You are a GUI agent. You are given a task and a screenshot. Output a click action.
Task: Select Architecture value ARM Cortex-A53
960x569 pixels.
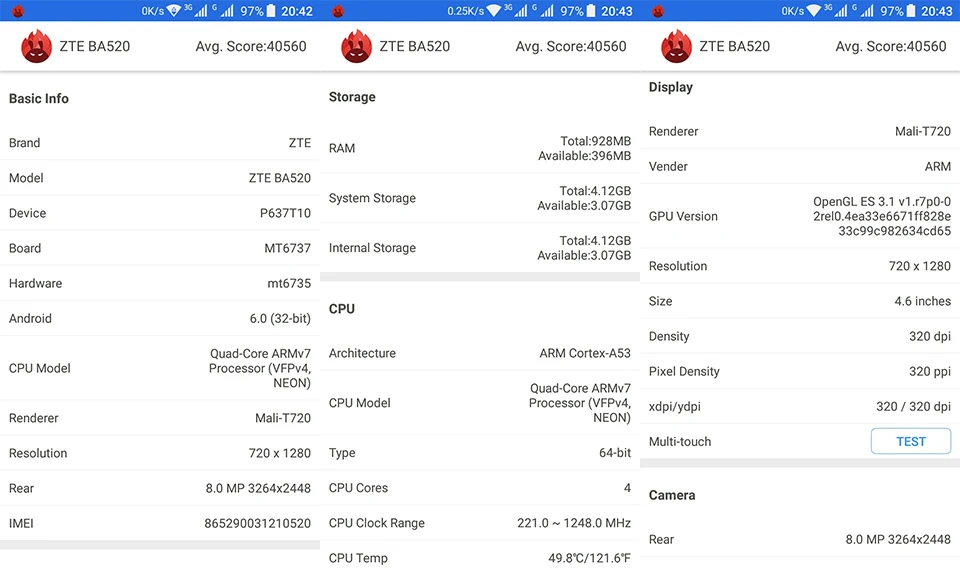pyautogui.click(x=585, y=353)
